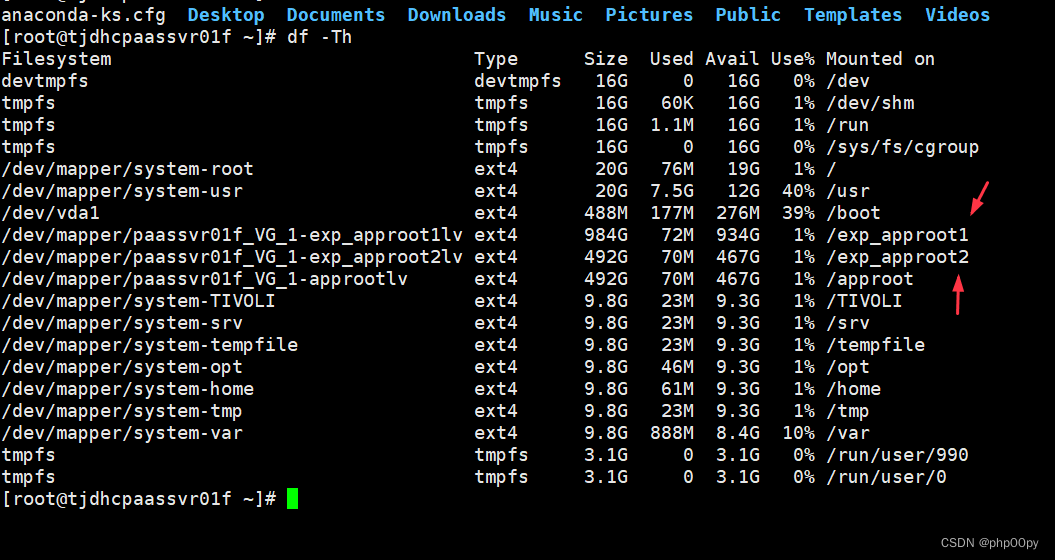Click the /TIVOLI mount point
Screen dimensions: 1055x560
pyautogui.click(x=865, y=301)
